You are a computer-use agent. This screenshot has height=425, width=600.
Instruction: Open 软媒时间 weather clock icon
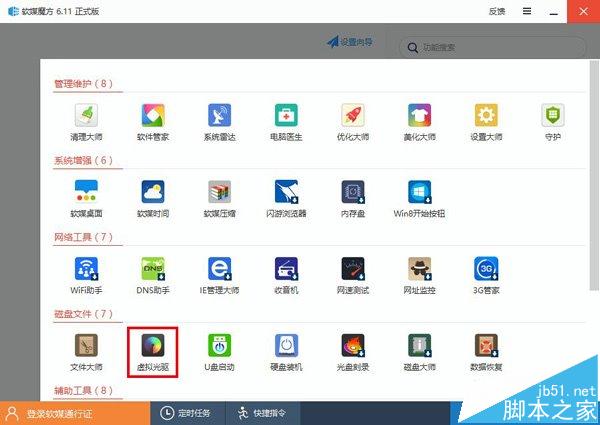153,199
